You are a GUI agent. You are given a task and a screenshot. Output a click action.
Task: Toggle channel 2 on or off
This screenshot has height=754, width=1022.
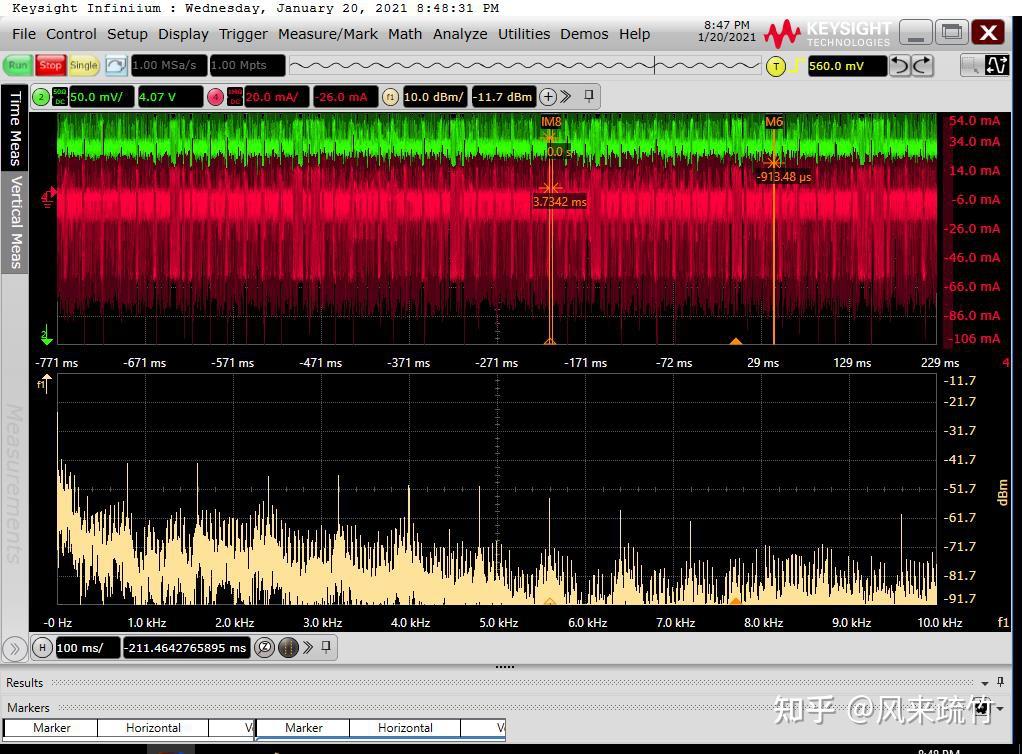point(41,97)
